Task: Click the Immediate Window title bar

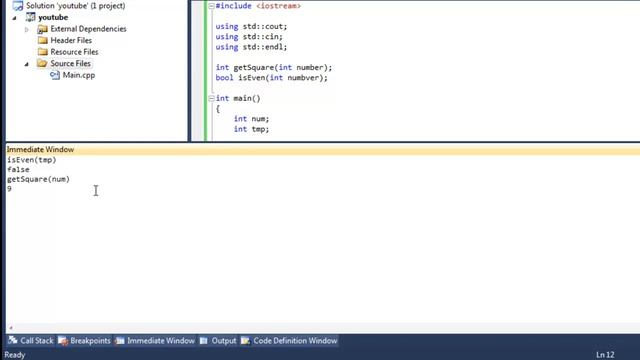Action: (323, 149)
